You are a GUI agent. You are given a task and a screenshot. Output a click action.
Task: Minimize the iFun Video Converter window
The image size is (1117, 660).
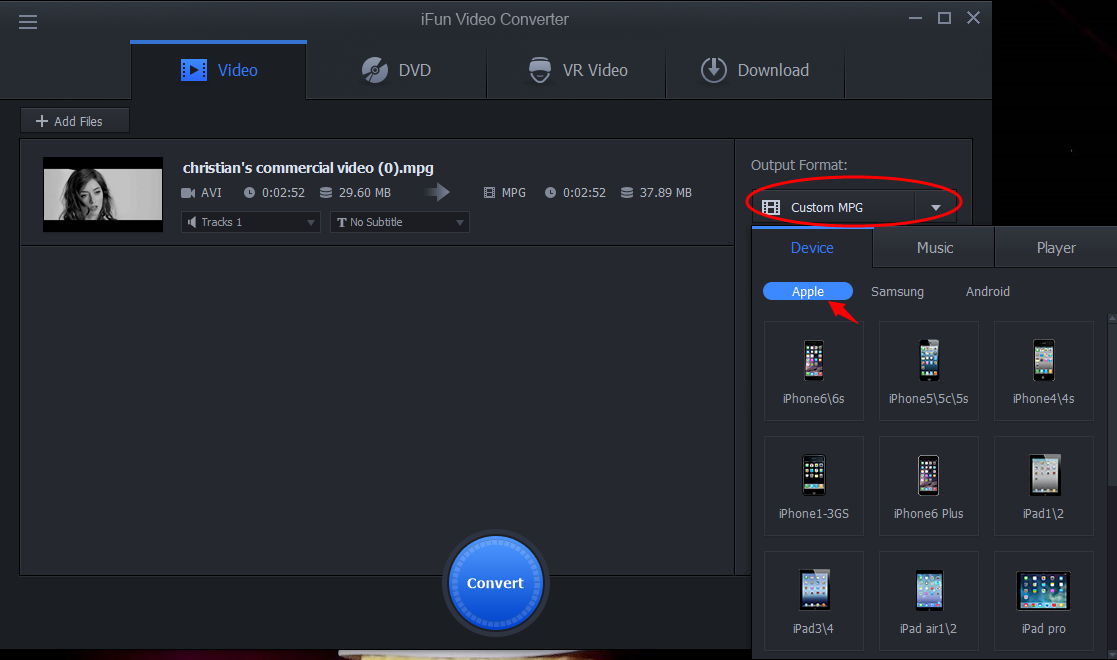pyautogui.click(x=915, y=18)
